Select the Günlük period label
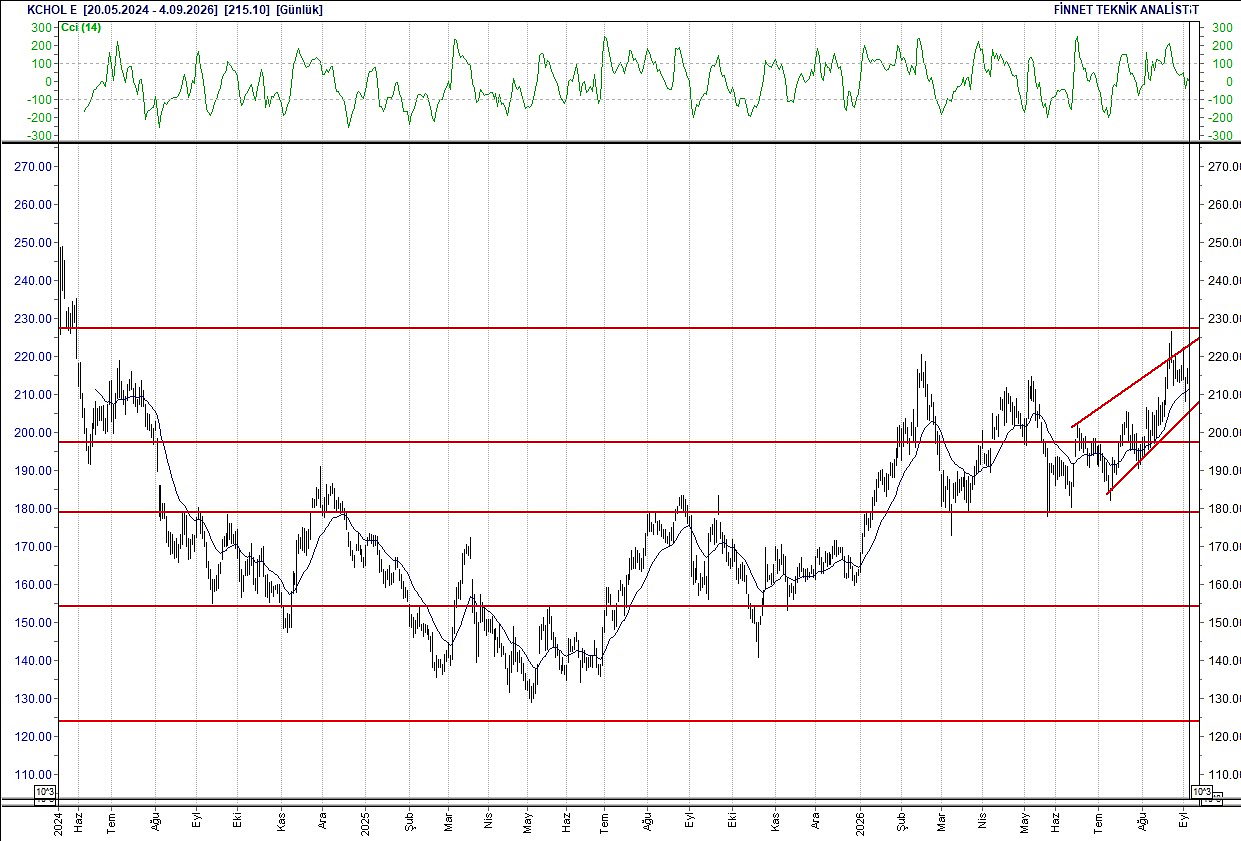 pos(299,9)
